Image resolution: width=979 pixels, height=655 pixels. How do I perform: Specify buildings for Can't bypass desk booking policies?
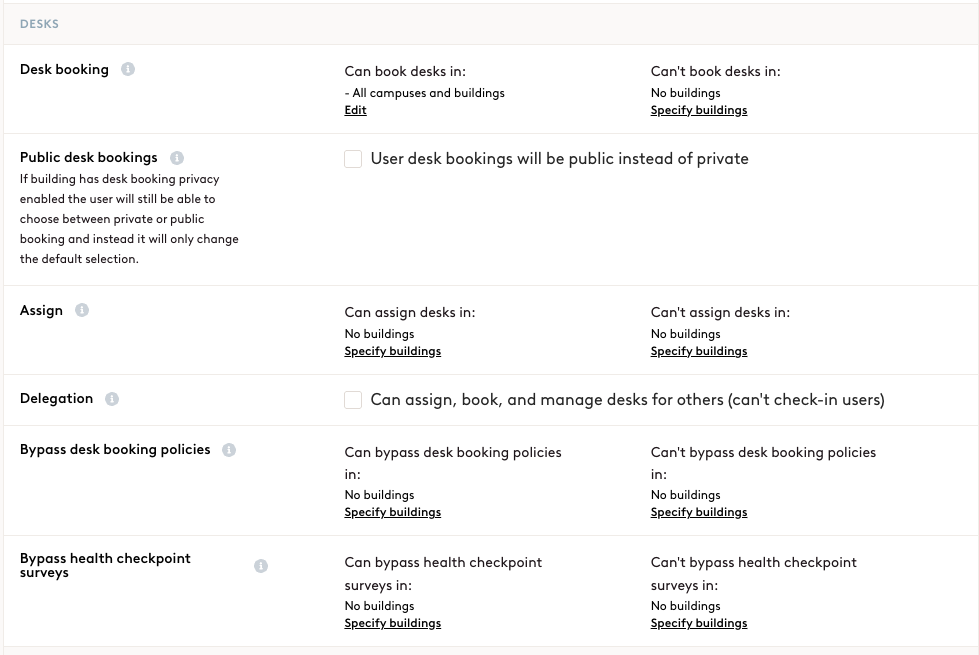pos(699,512)
